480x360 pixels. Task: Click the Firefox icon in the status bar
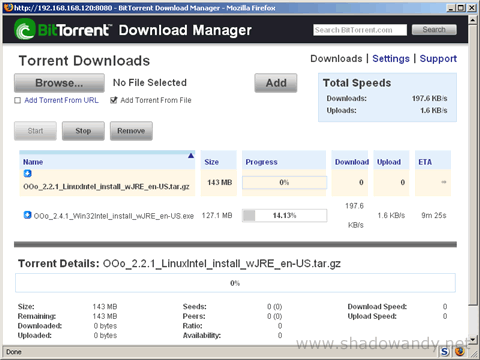[460, 351]
